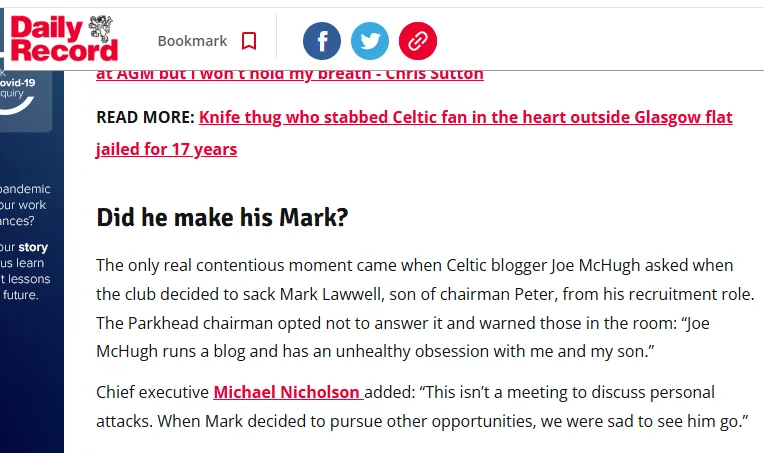Click the "jailed for 17 years" link text
764x453 pixels.
[167, 149]
